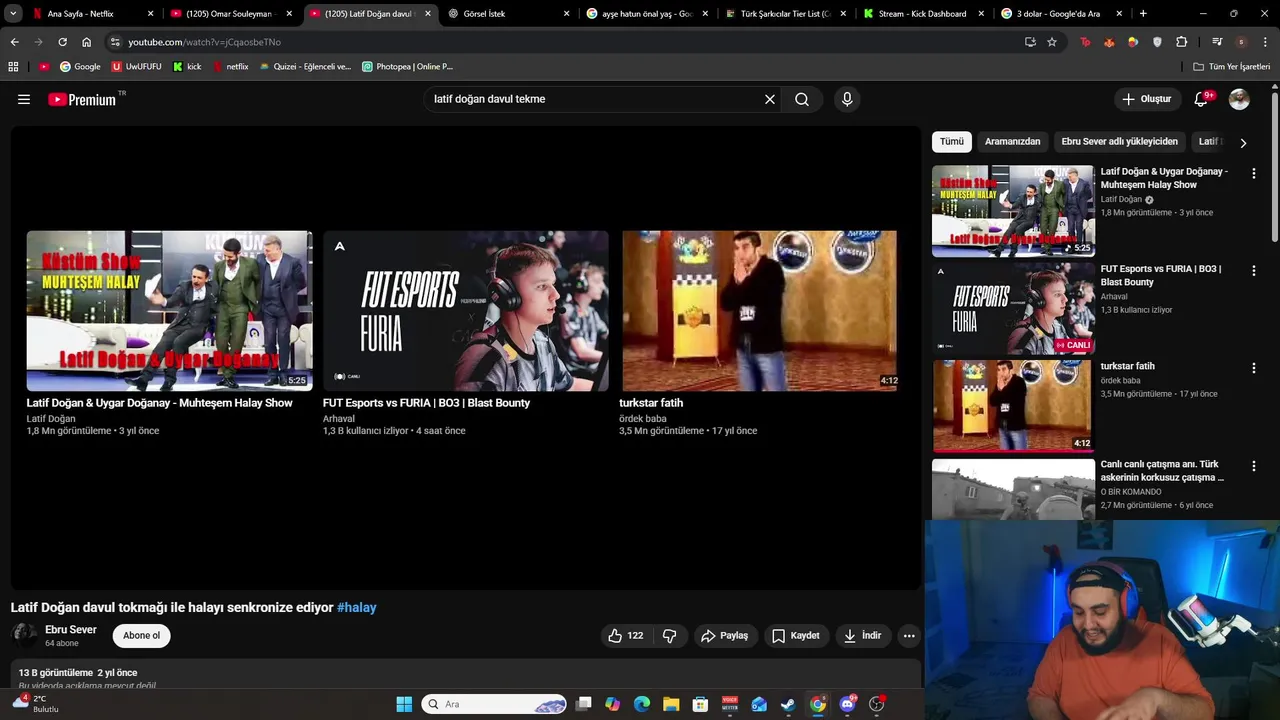Switch to Türk Şarkıcılar Tier List tab
Image resolution: width=1280 pixels, height=720 pixels.
[x=787, y=14]
